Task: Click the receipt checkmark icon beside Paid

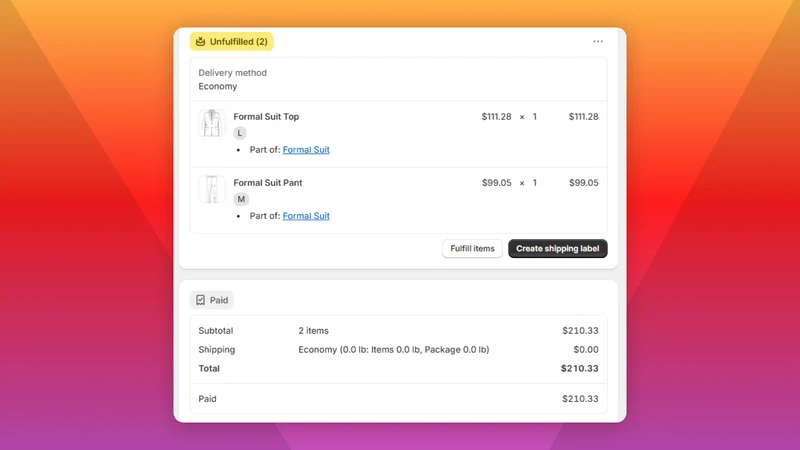Action: tap(201, 300)
